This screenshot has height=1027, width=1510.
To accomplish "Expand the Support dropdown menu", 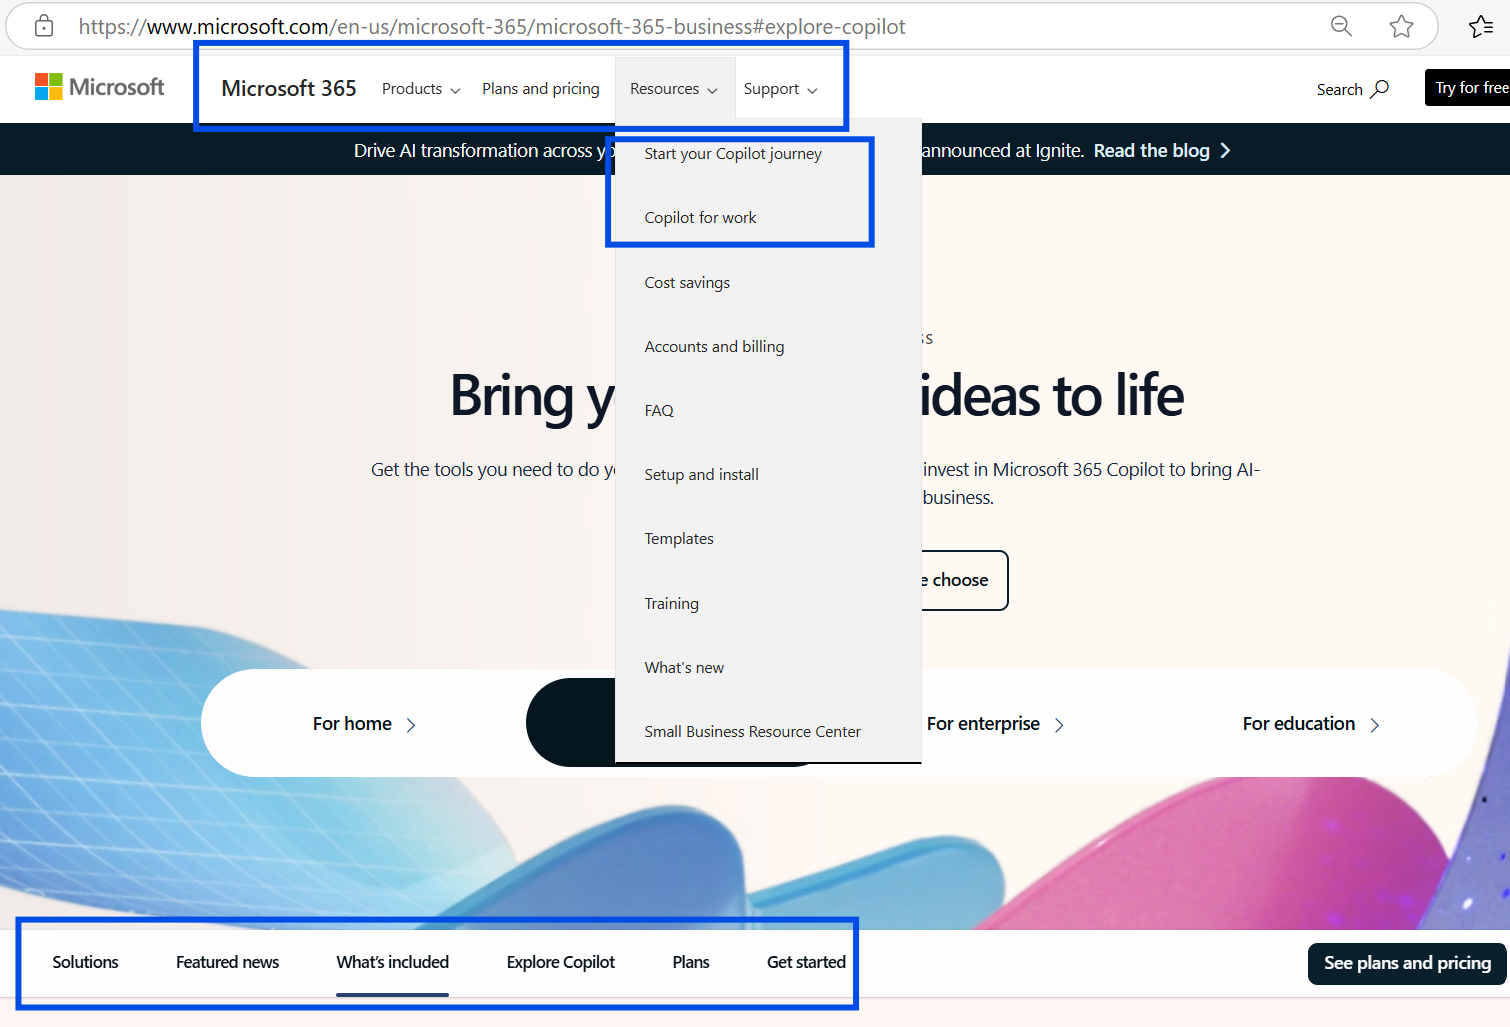I will [780, 89].
